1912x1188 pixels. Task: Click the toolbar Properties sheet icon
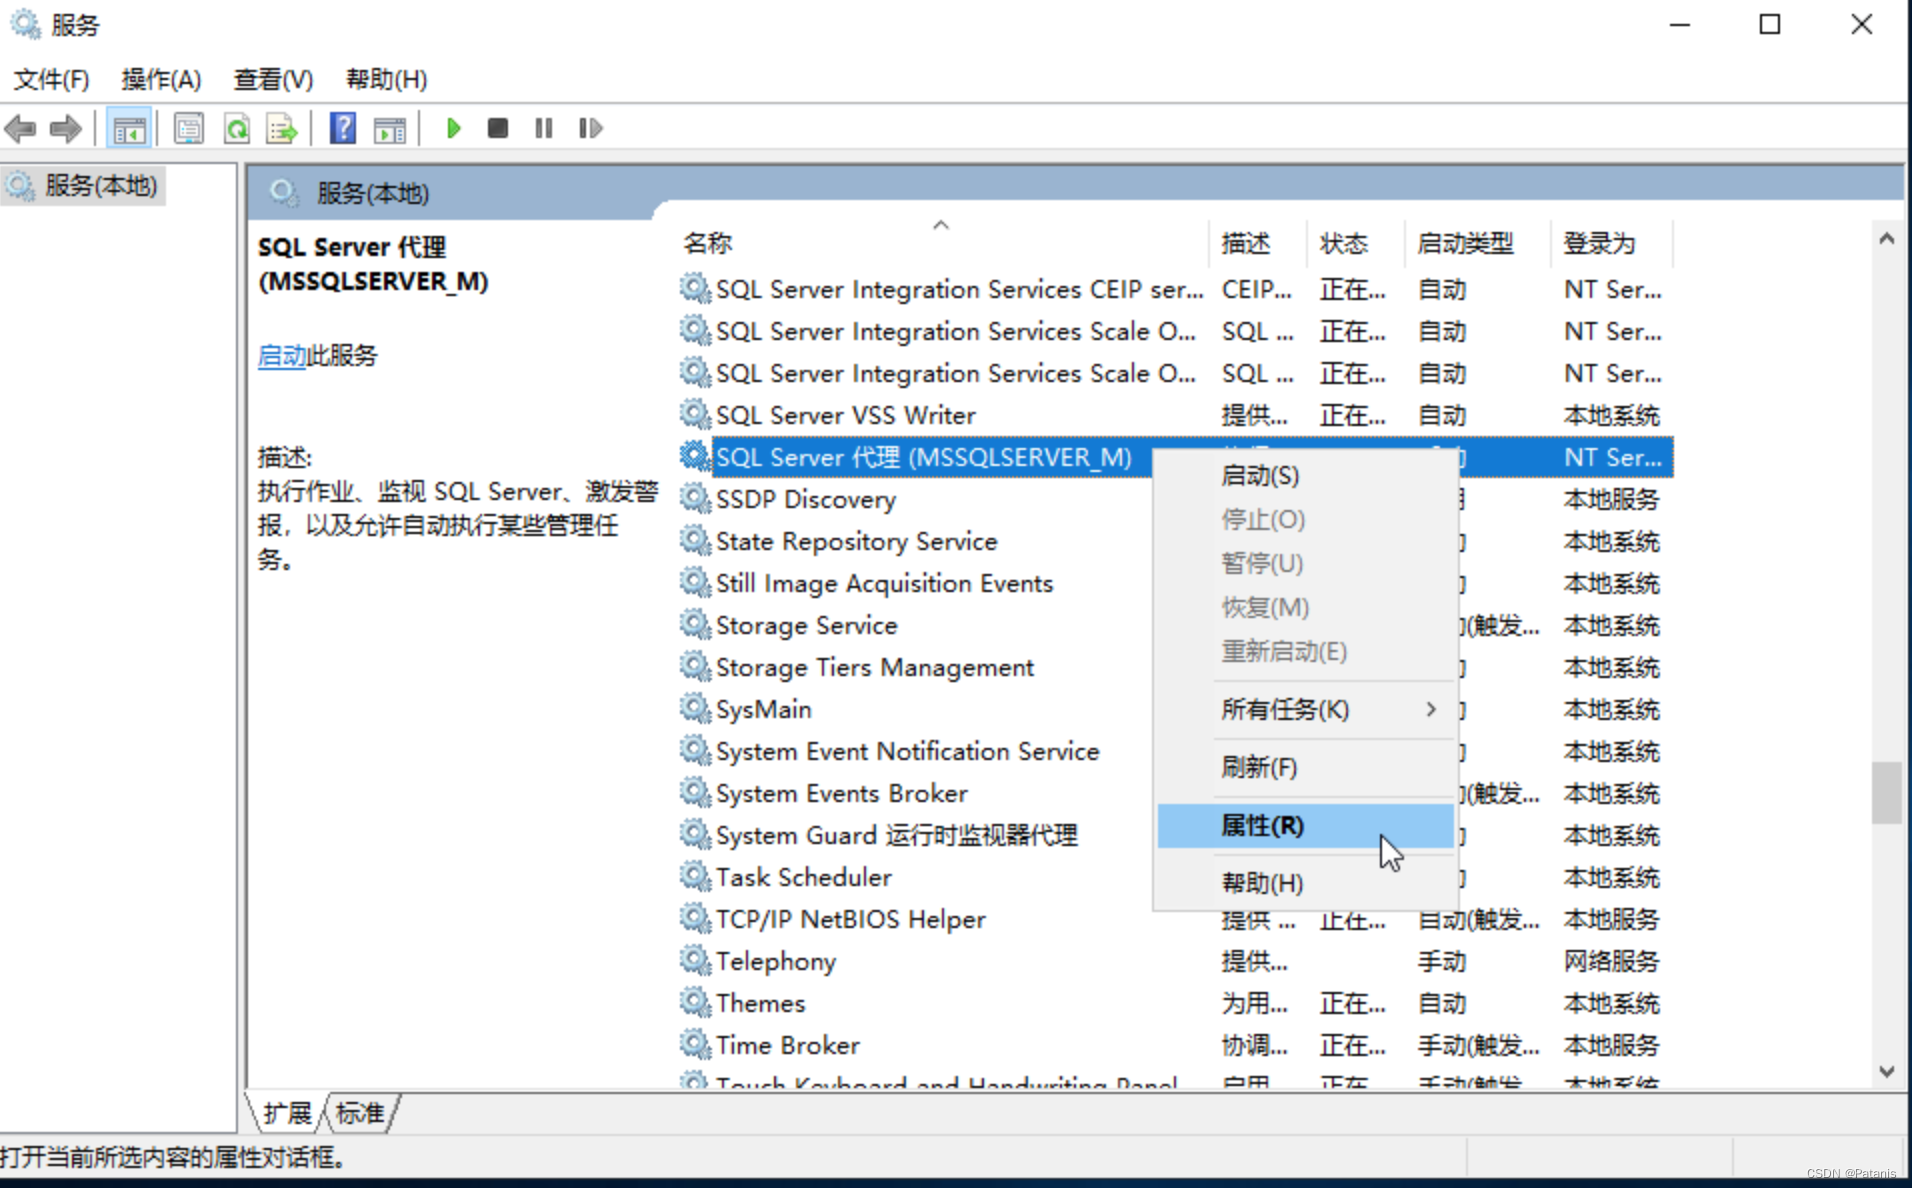[189, 128]
